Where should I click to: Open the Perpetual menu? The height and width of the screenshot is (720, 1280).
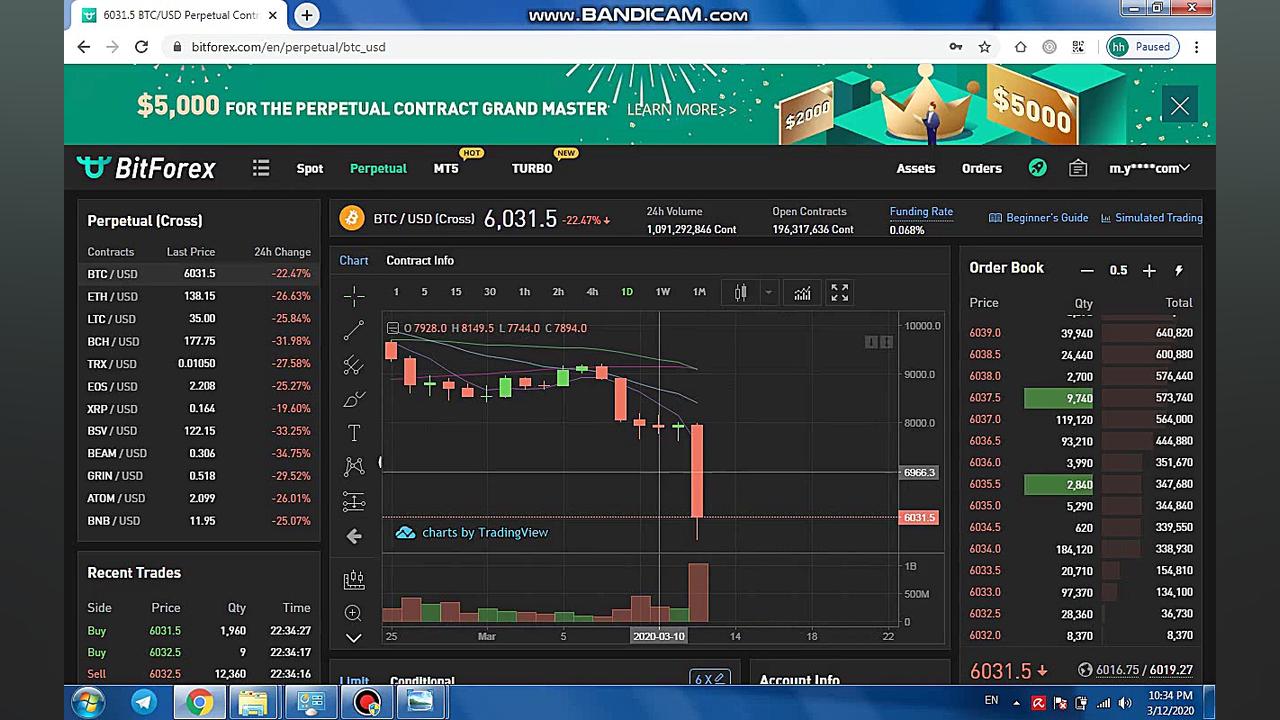tap(378, 168)
